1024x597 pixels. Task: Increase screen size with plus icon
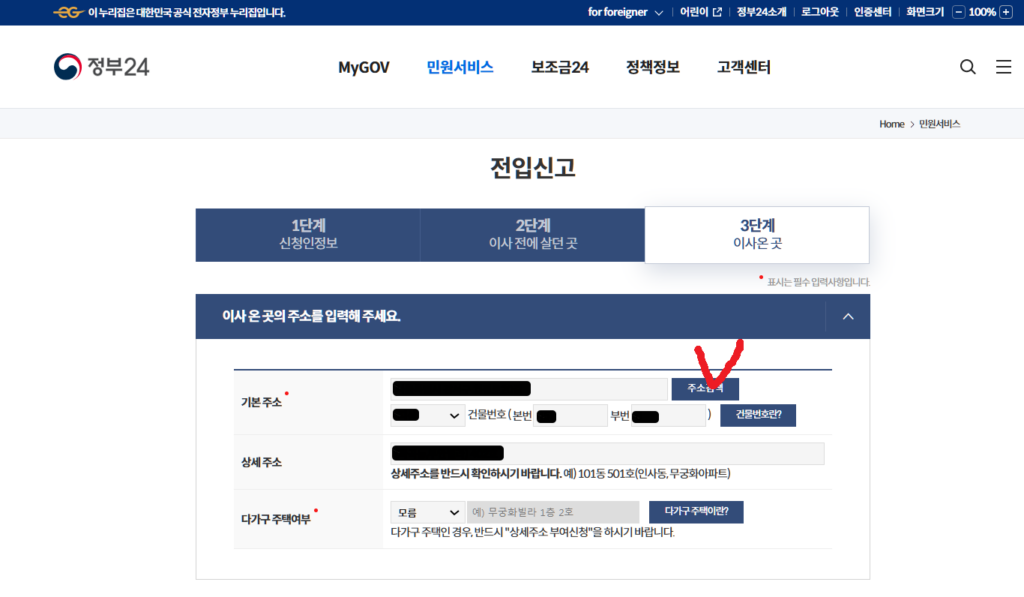click(1006, 12)
